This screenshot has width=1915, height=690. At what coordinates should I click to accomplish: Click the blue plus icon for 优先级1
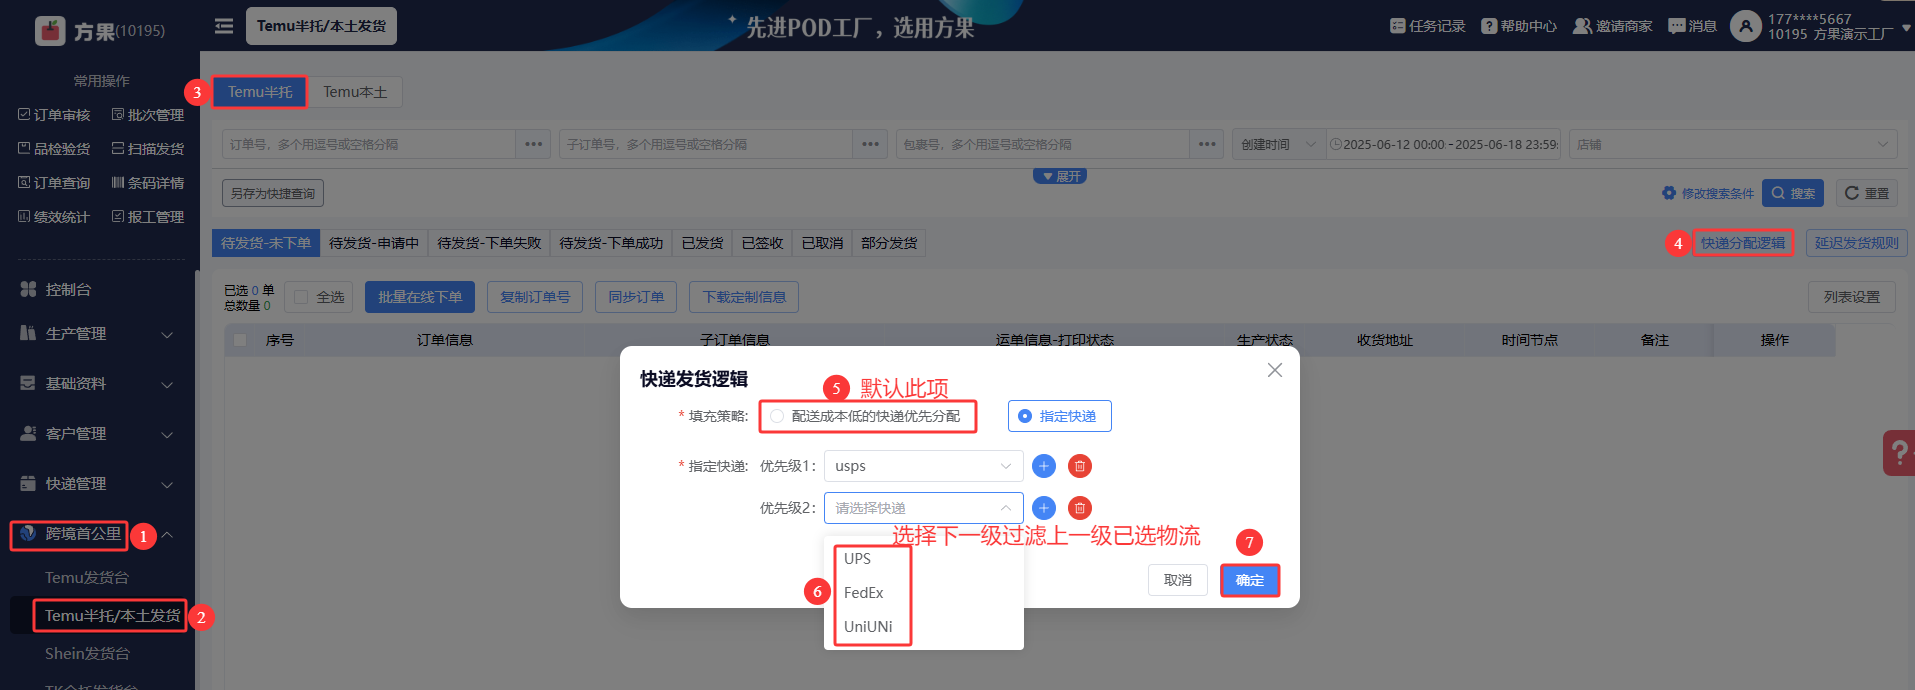tap(1043, 466)
